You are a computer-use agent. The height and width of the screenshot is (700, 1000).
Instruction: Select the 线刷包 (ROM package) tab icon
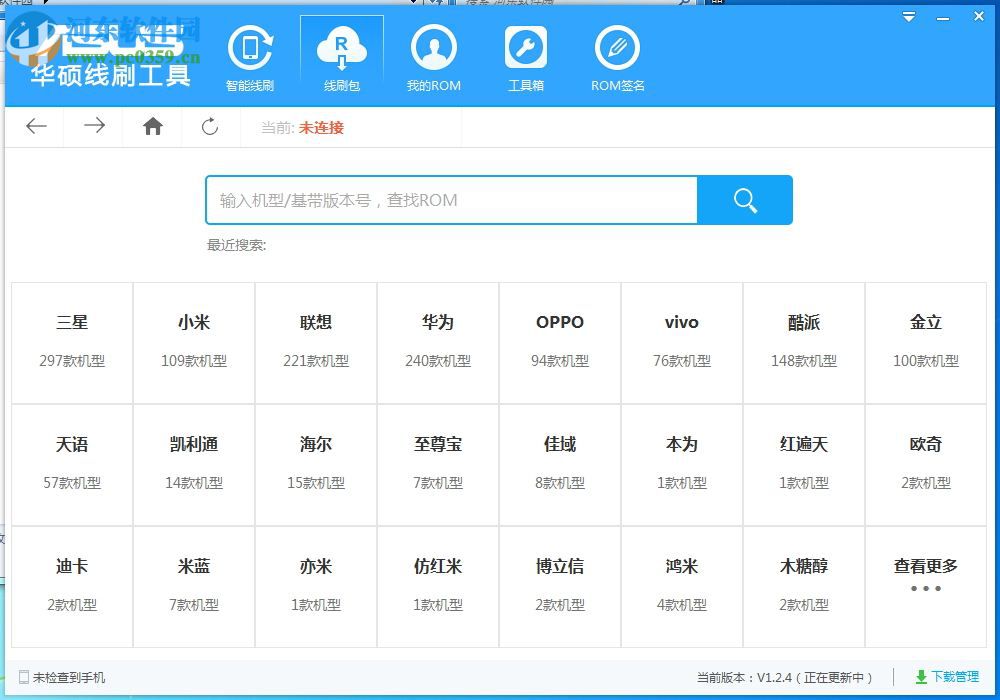342,55
